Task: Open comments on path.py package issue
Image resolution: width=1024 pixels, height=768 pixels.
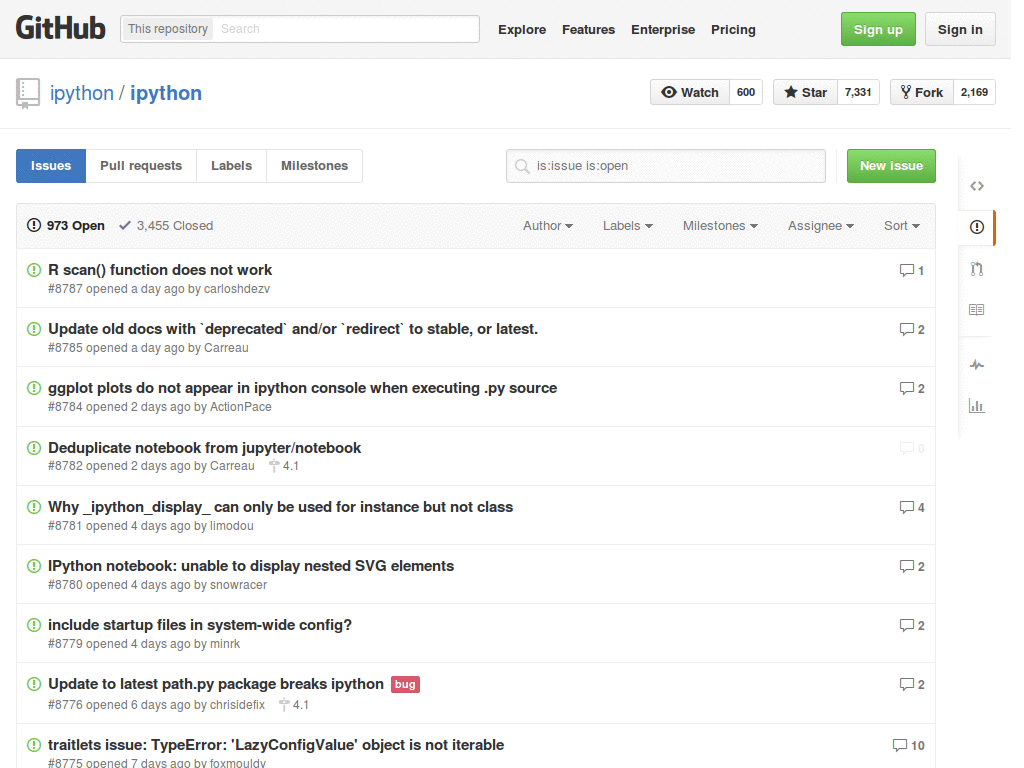Action: (912, 684)
